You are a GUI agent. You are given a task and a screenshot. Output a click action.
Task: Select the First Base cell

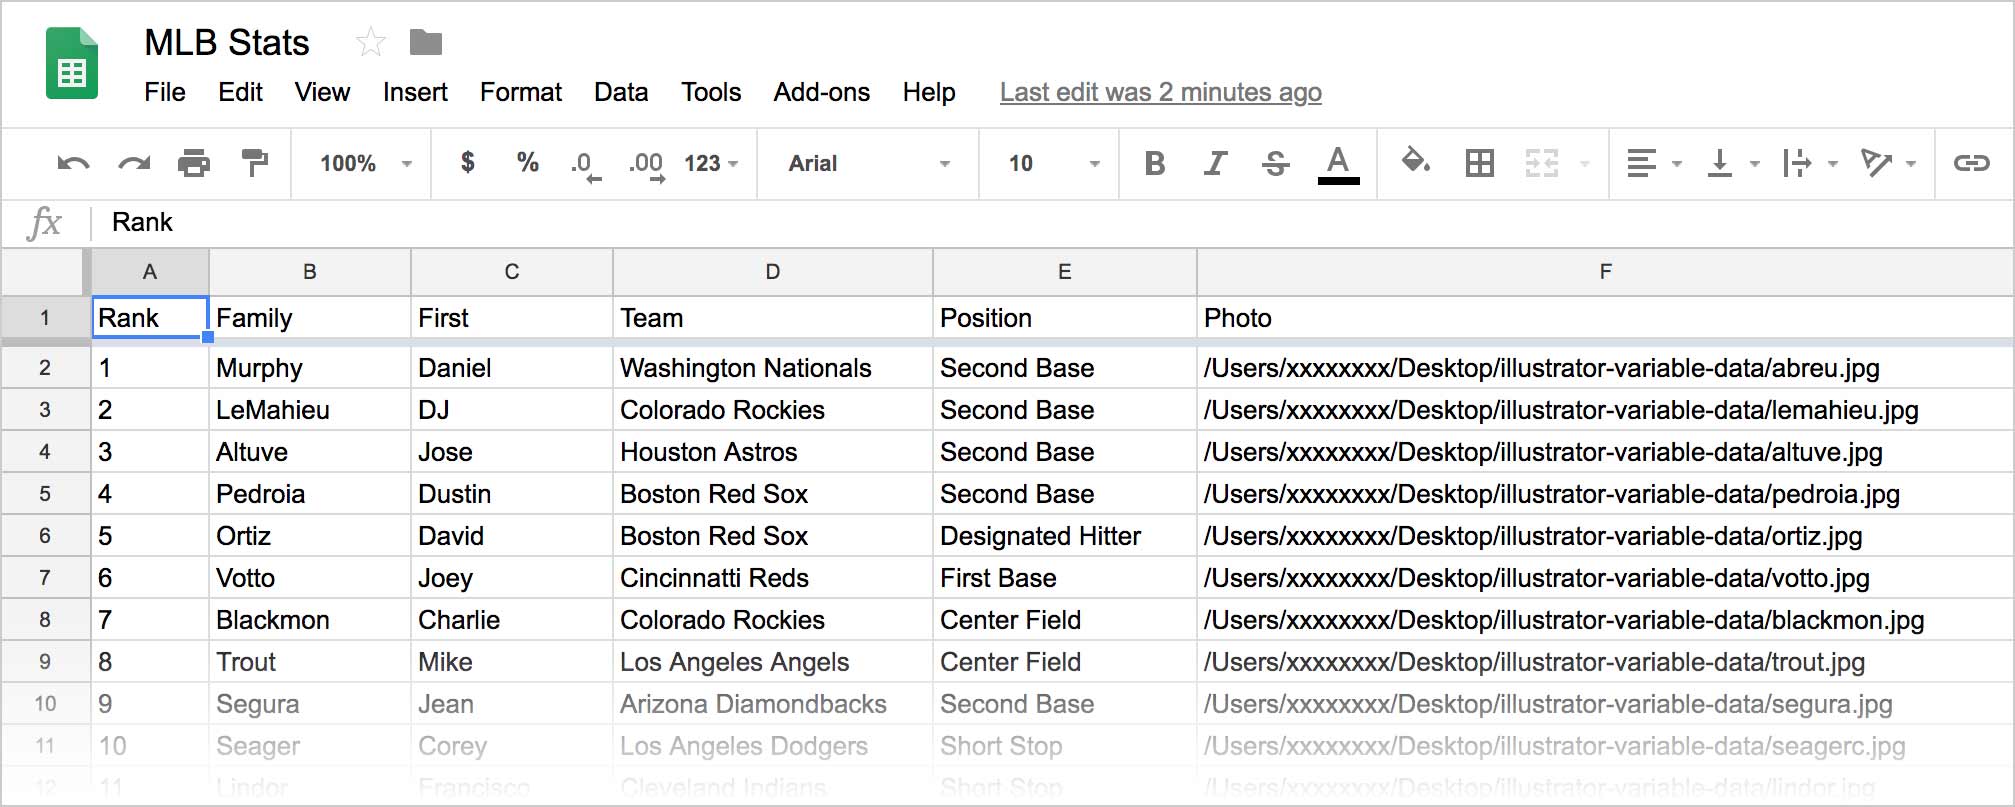coord(1065,578)
